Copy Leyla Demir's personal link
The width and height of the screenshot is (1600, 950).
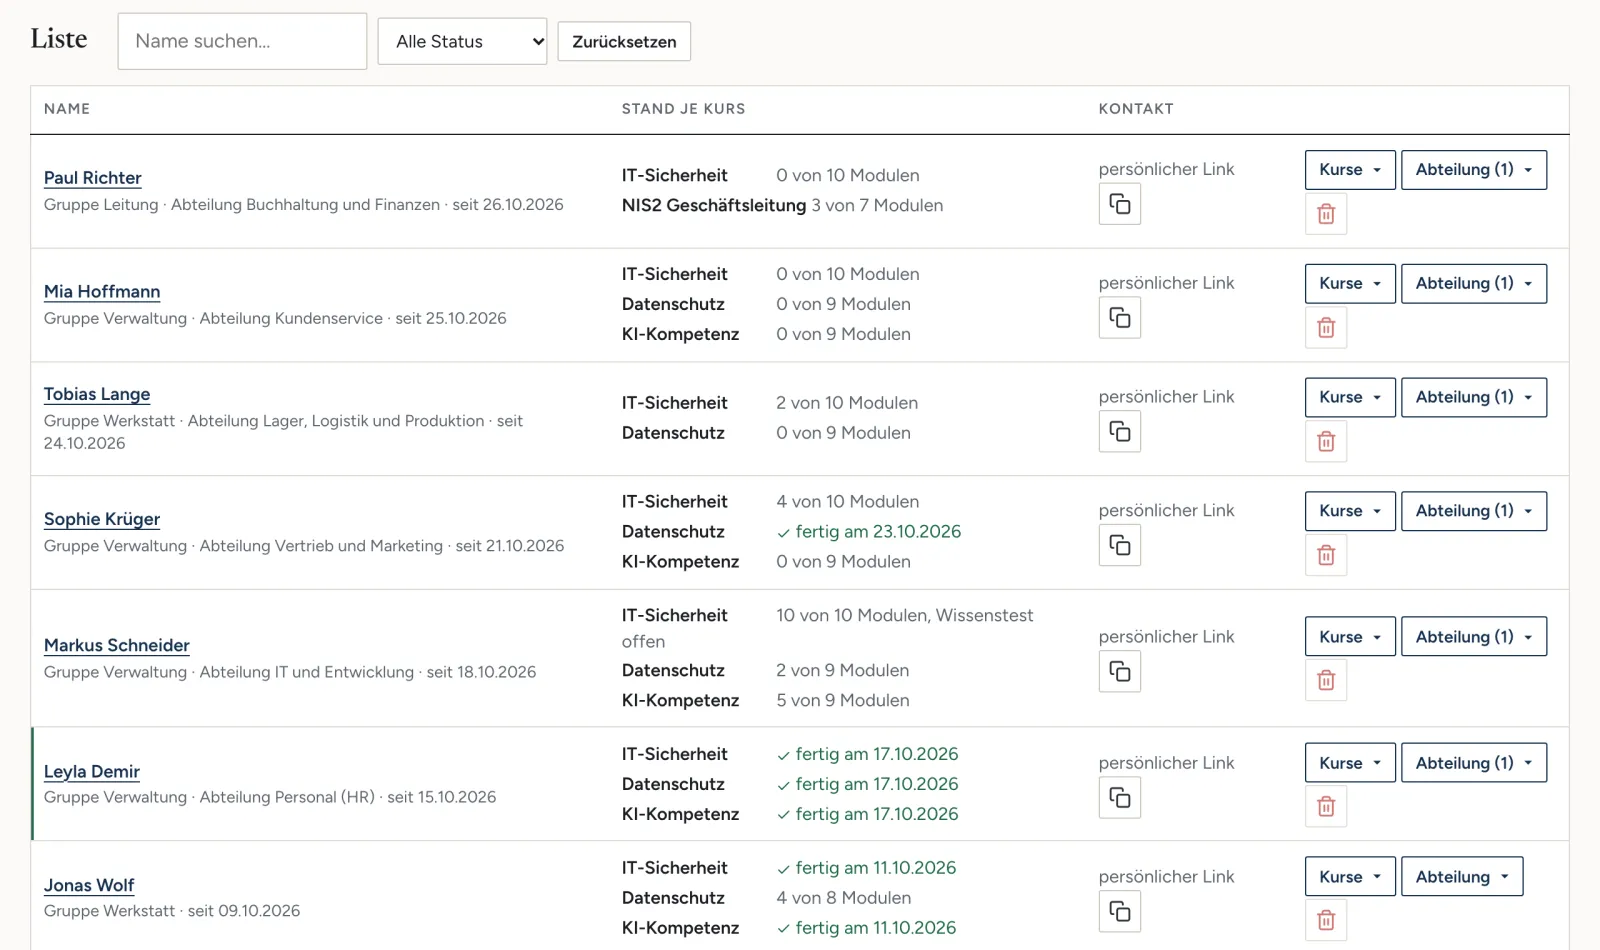1120,798
